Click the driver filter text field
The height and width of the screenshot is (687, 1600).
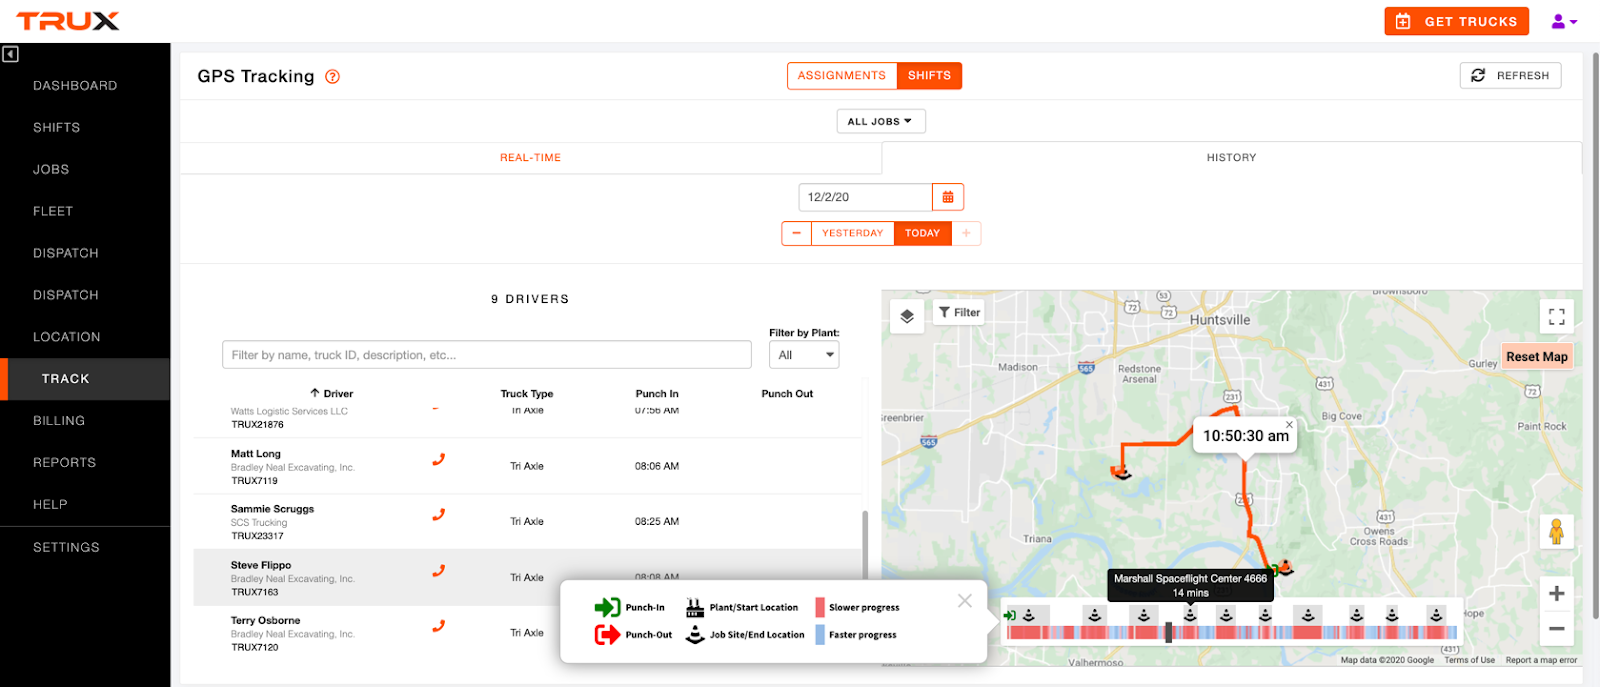coord(486,355)
